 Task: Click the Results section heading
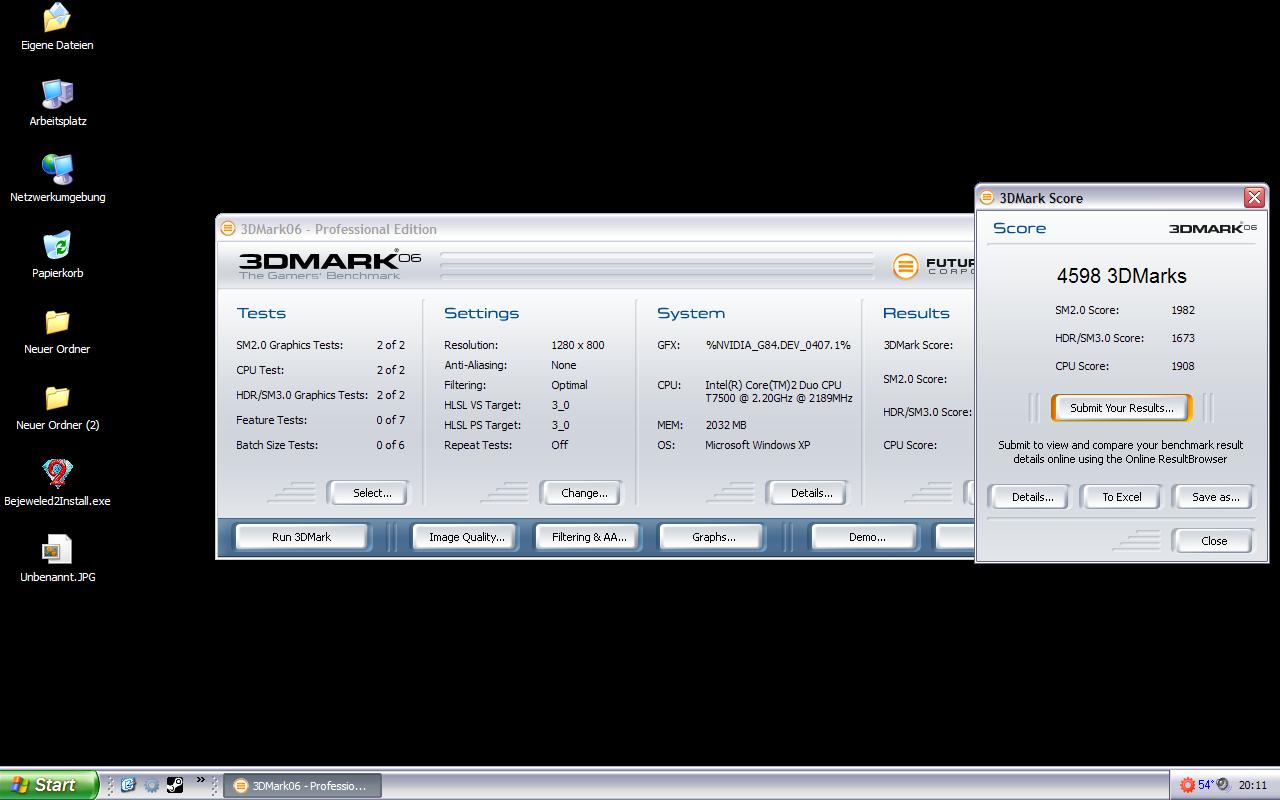pyautogui.click(x=916, y=313)
